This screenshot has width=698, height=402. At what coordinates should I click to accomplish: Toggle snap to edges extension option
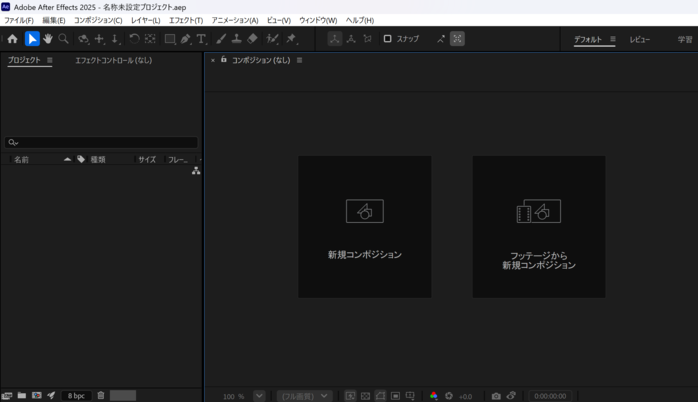pos(441,39)
